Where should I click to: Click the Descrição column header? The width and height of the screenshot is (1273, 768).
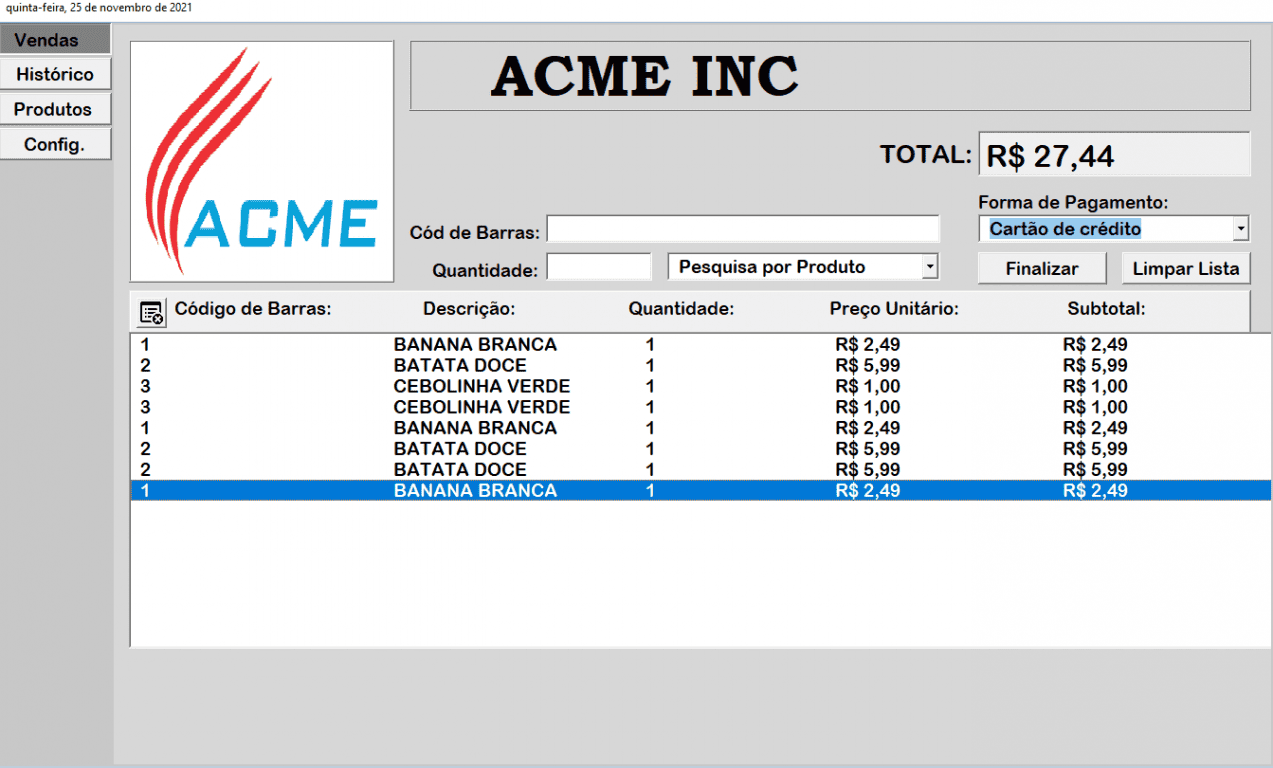coord(469,309)
